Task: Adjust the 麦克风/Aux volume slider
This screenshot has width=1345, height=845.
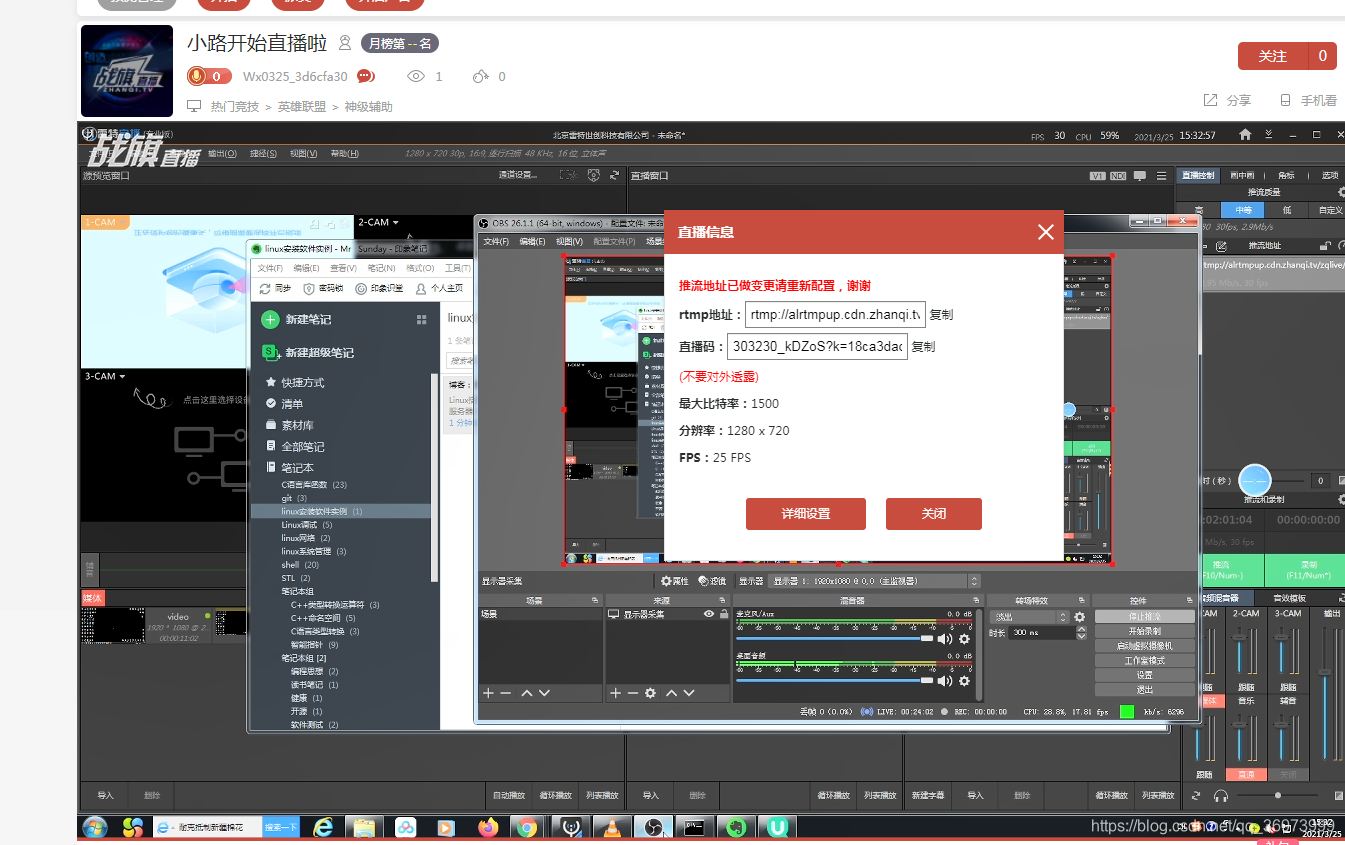Action: coord(835,638)
